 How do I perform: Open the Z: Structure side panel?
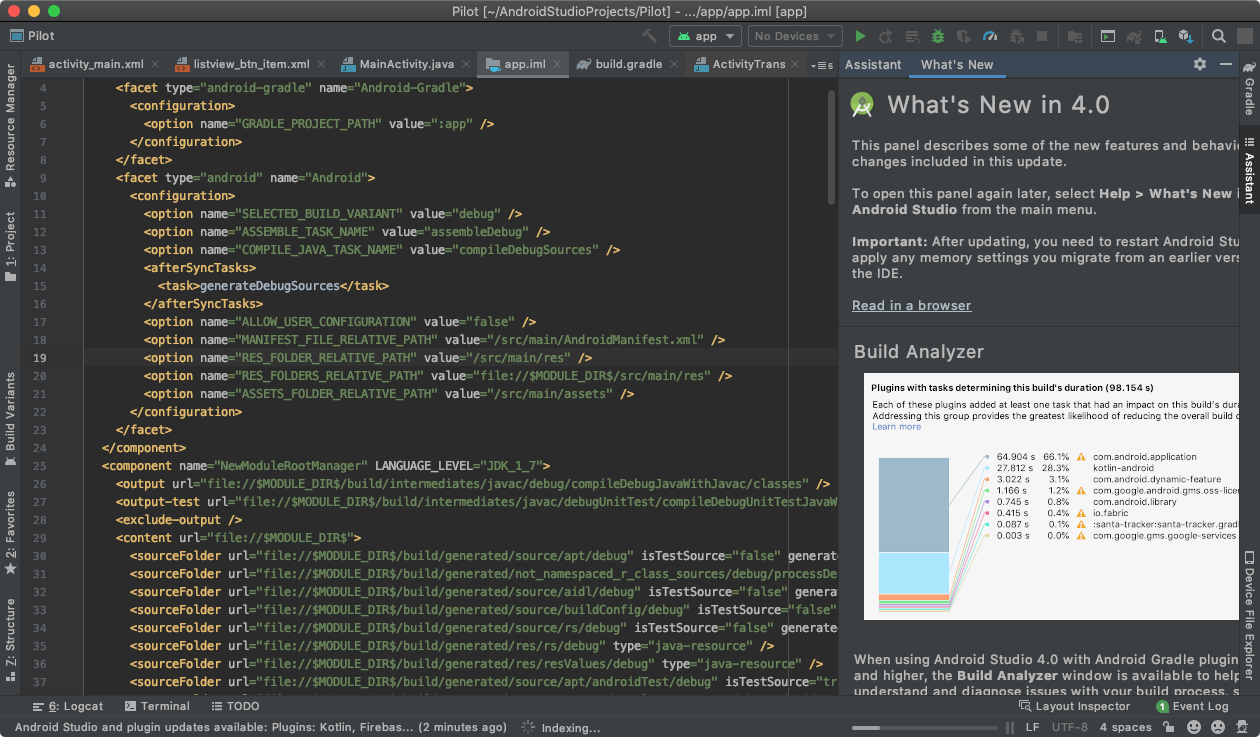click(x=10, y=640)
